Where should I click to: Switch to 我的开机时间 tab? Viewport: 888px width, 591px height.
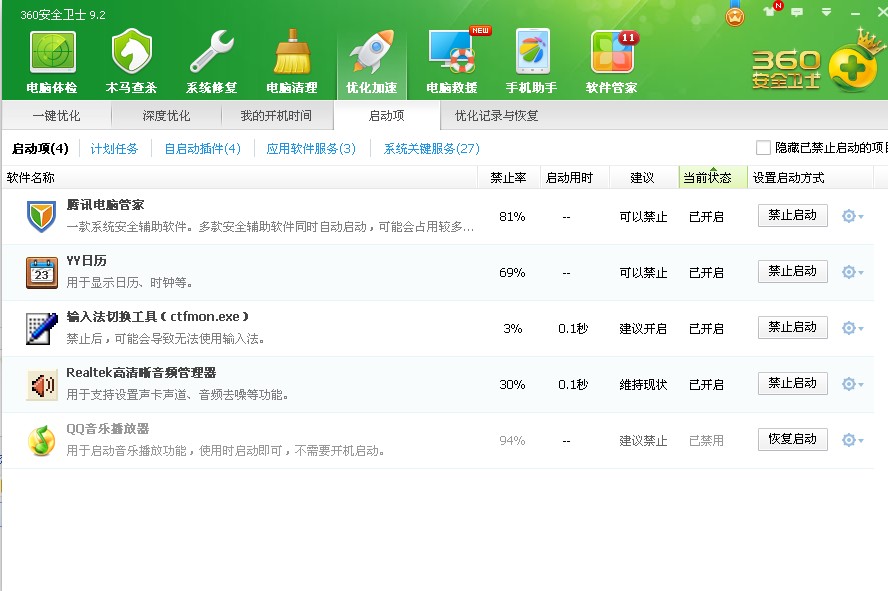tap(276, 115)
